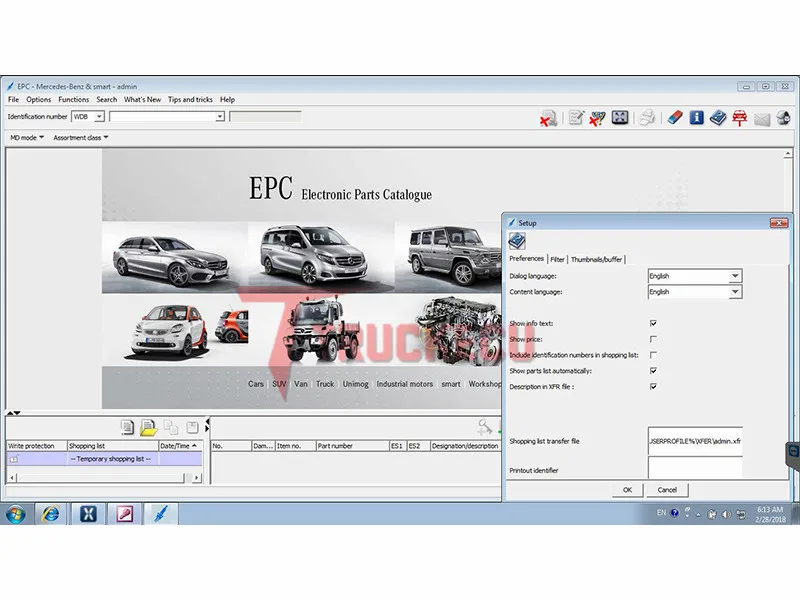Enable the Show price checkbox
This screenshot has height=600, width=800.
point(653,339)
